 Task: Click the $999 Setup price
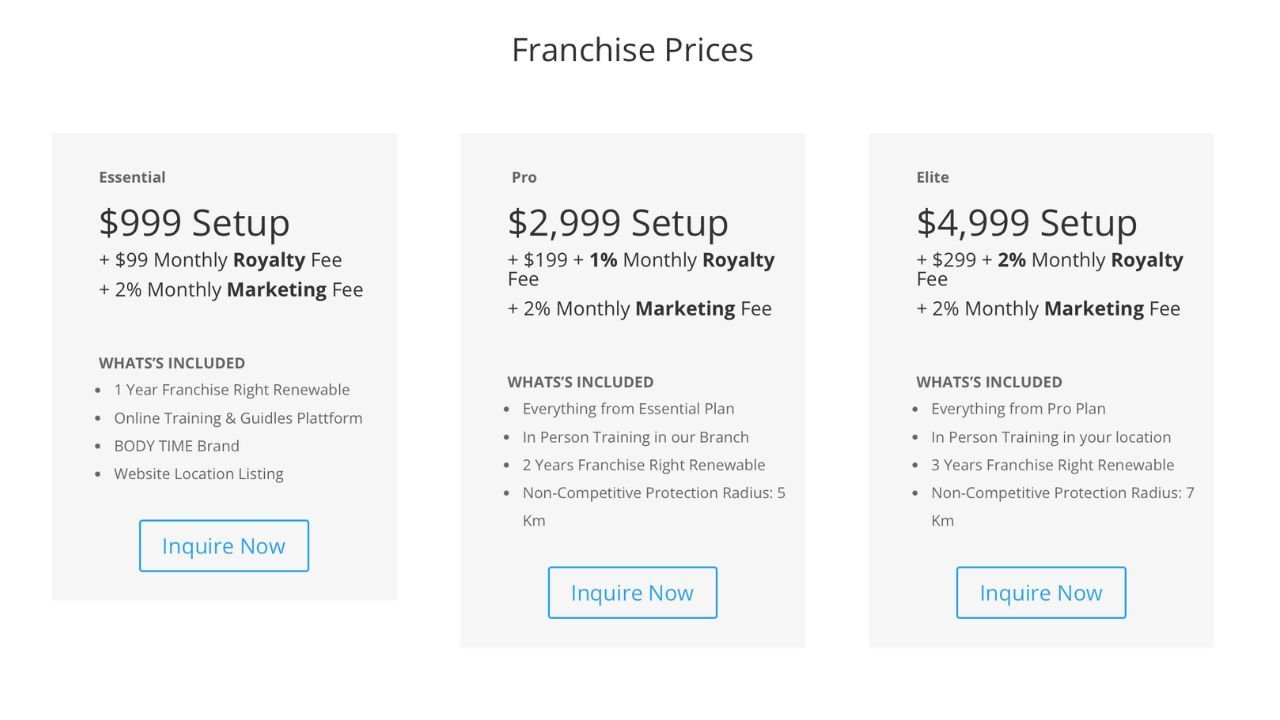click(x=194, y=222)
